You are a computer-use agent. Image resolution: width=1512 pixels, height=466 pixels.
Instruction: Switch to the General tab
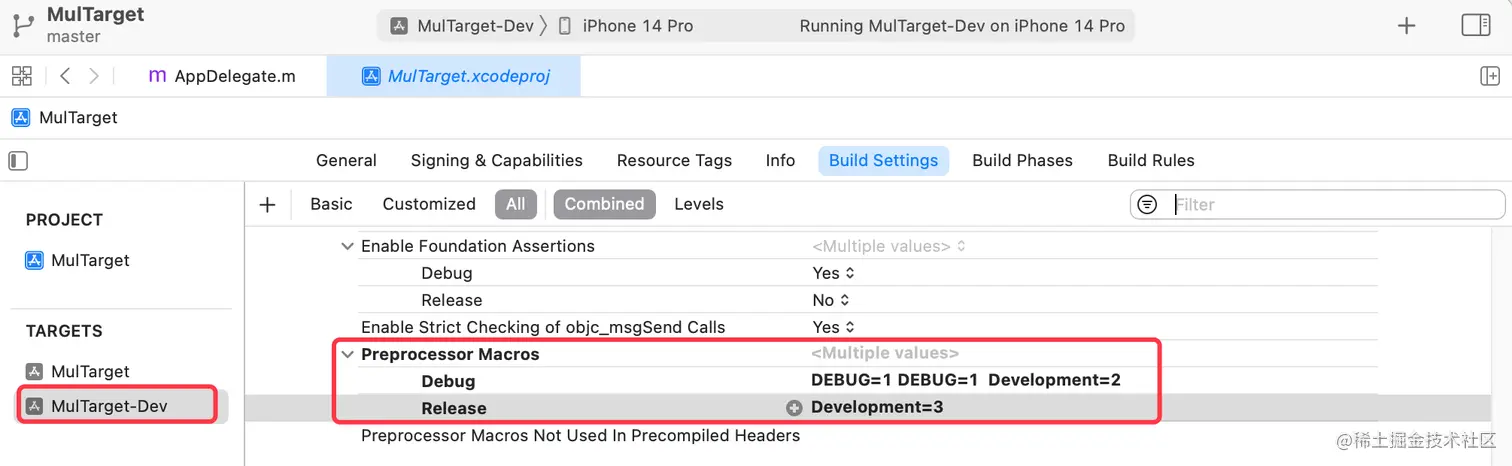click(x=346, y=160)
